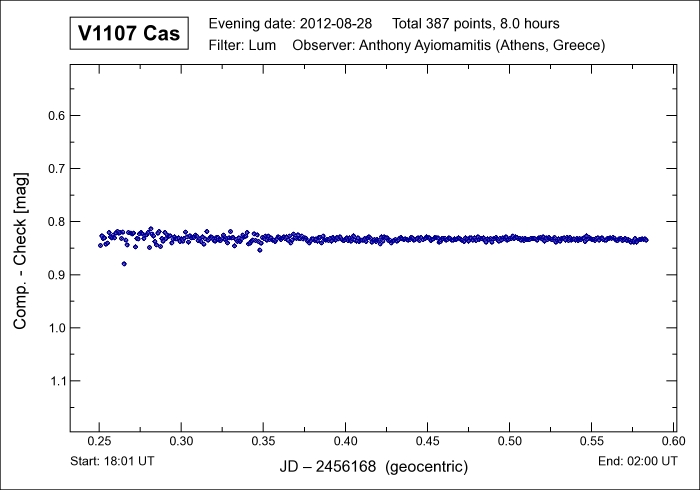Click the 0.9 y-axis tick label

tap(58, 275)
